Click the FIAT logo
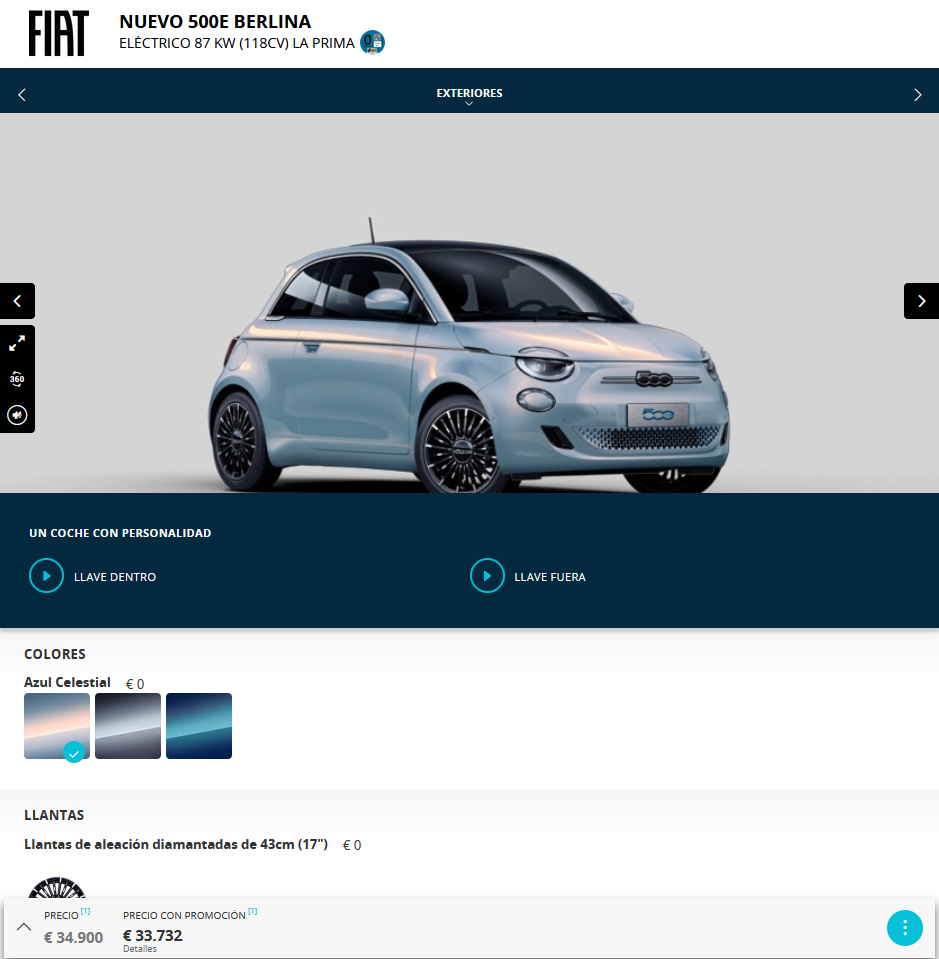 [59, 34]
